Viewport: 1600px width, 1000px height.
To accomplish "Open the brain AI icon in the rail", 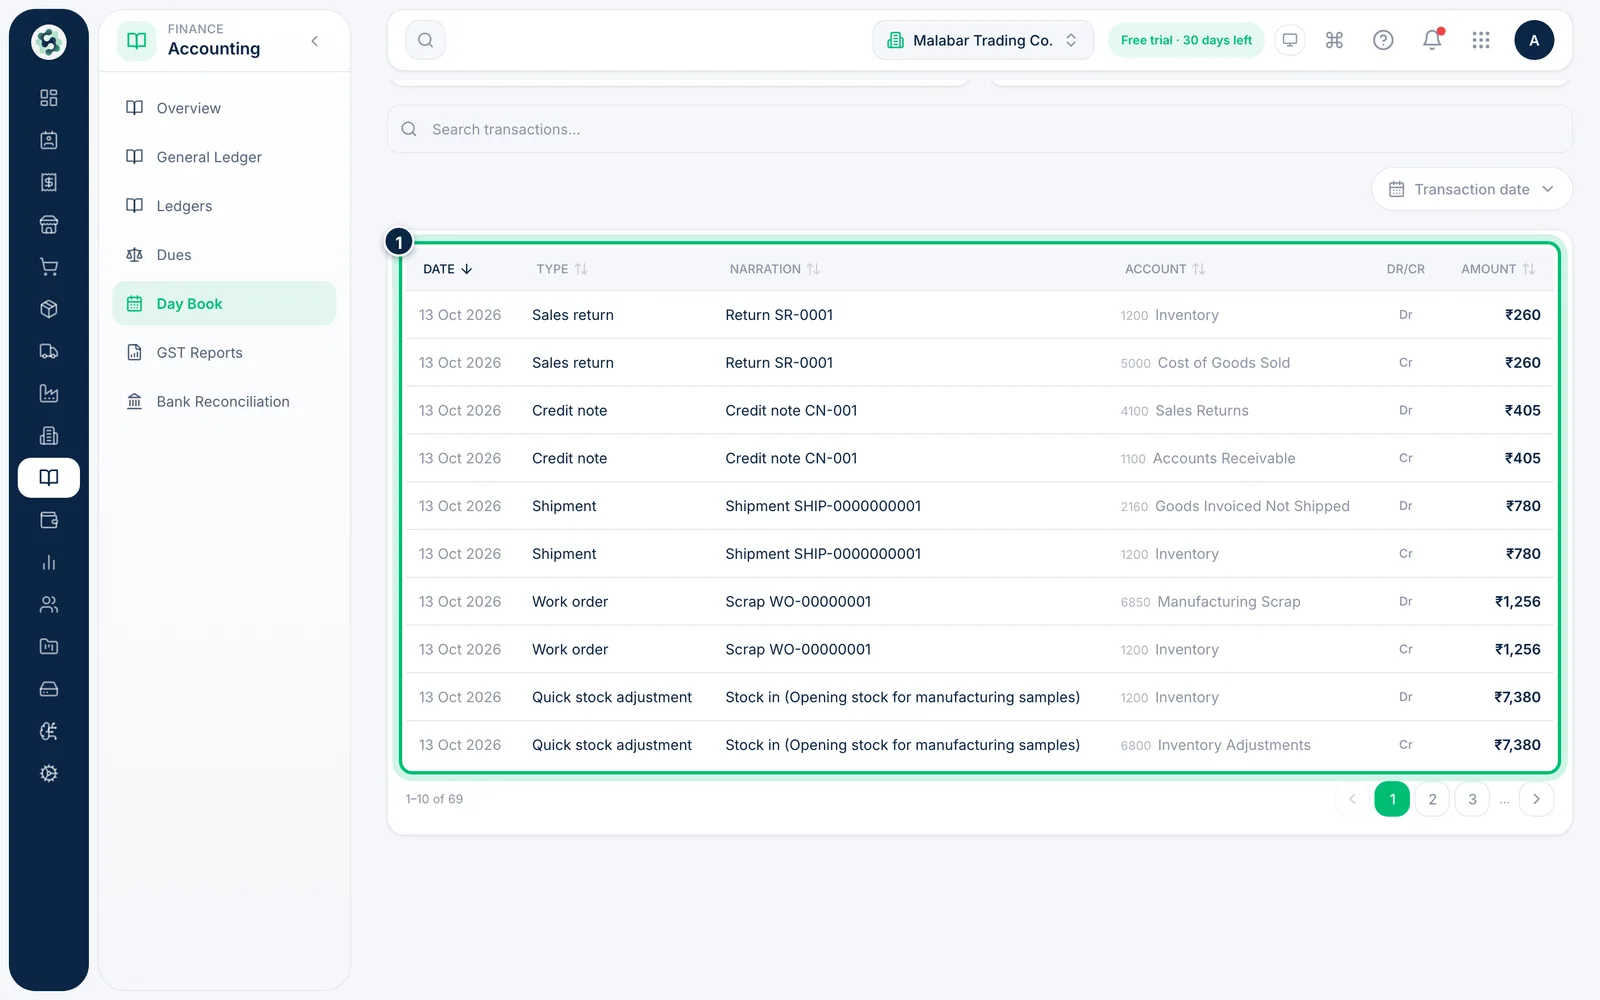I will [48, 732].
